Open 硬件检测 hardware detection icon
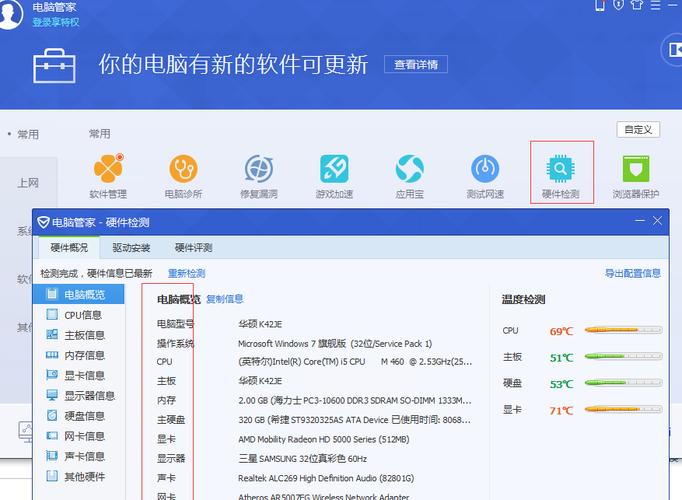Viewport: 682px width, 500px height. [x=560, y=168]
